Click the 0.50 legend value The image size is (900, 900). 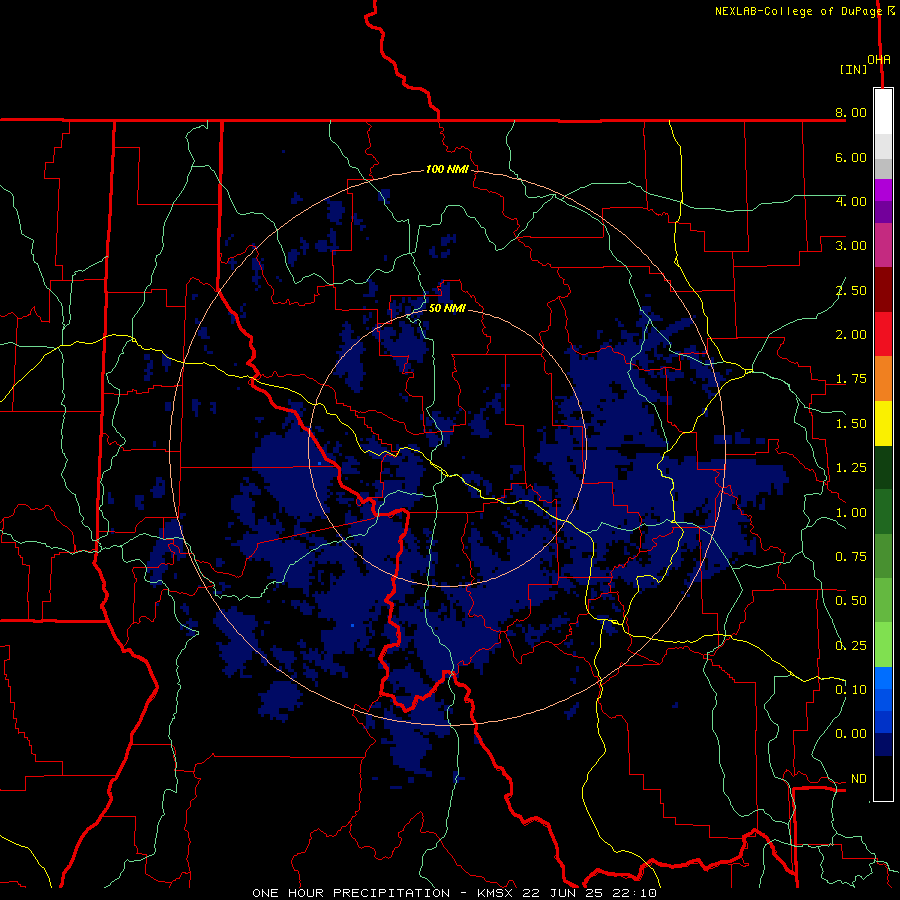(x=851, y=601)
